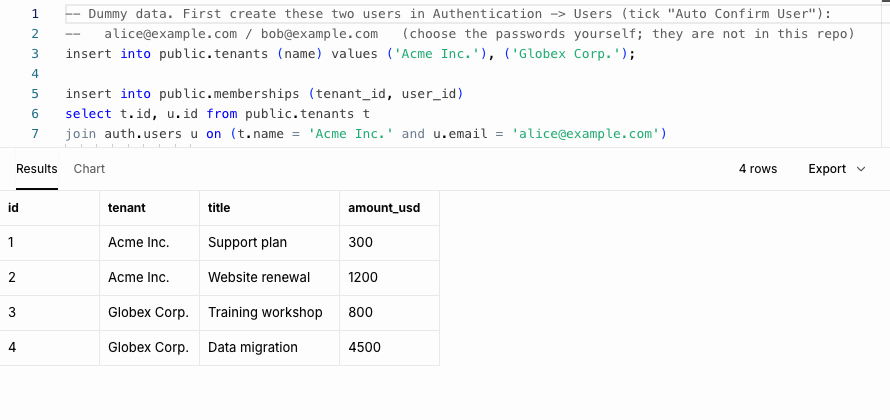Image resolution: width=890 pixels, height=420 pixels.
Task: Place cursor in the Dummy data comment line
Action: point(448,14)
